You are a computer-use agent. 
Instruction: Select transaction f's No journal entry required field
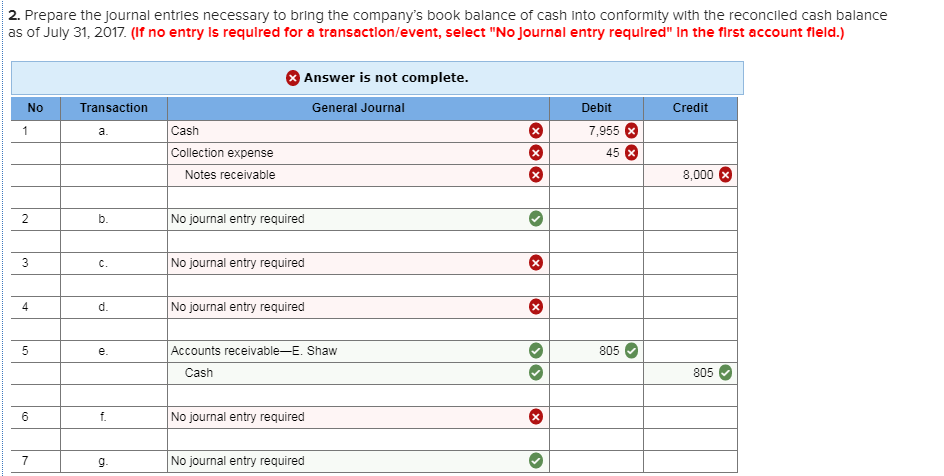pyautogui.click(x=358, y=417)
